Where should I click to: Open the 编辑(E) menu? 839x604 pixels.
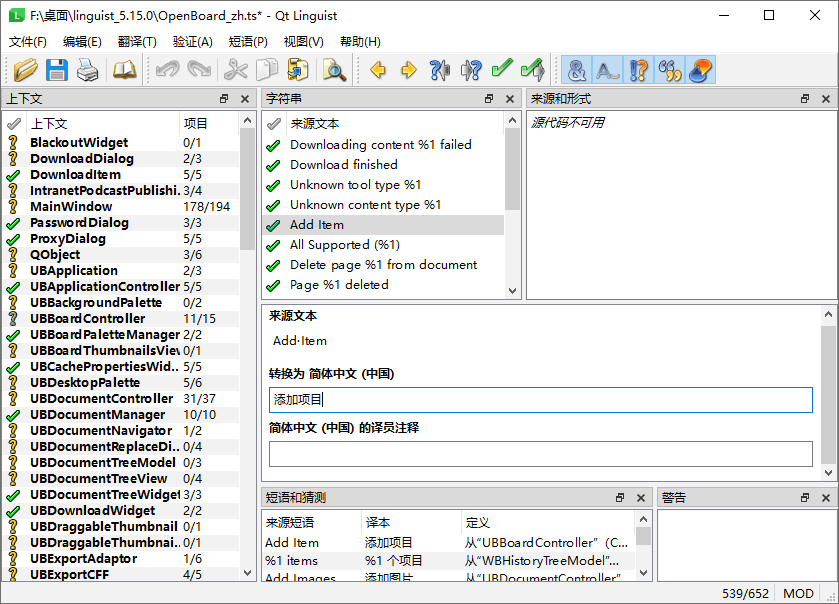tap(82, 42)
